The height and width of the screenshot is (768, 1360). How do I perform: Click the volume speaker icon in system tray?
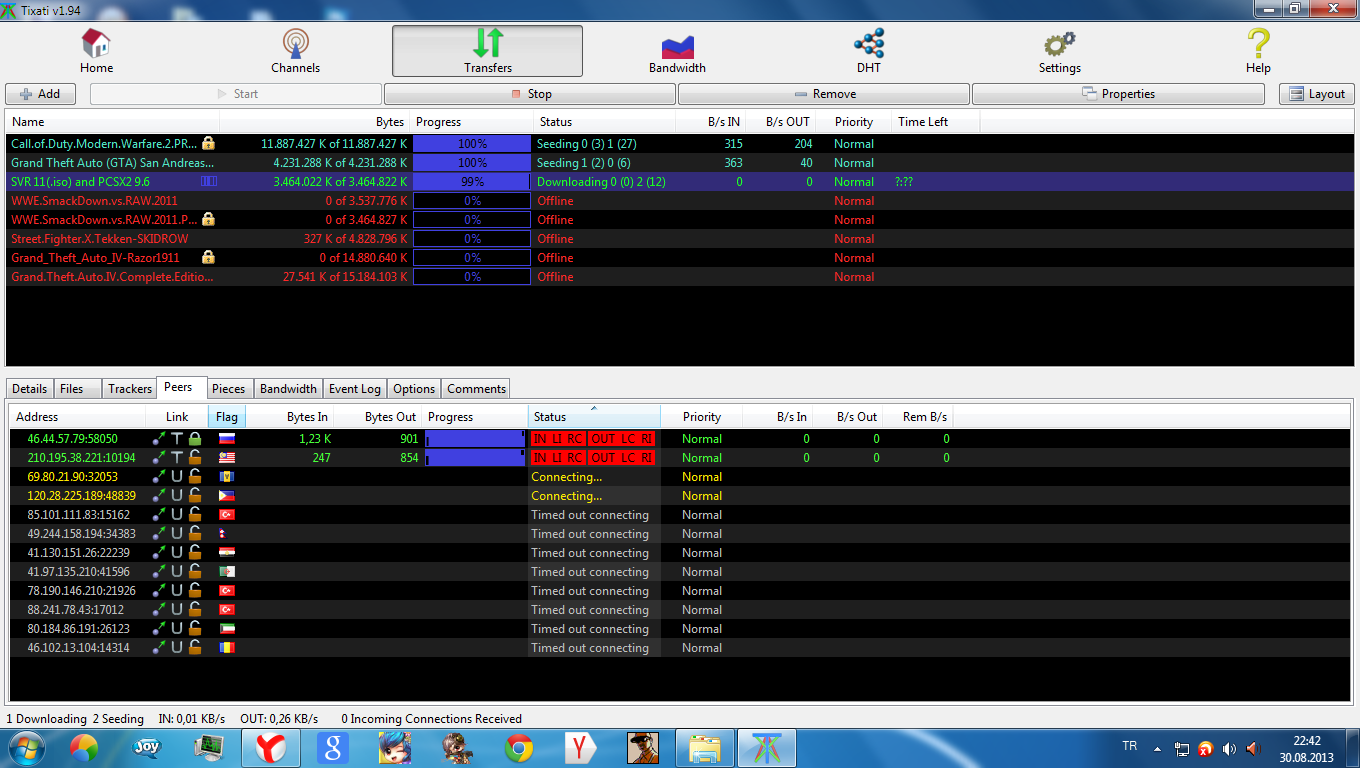pyautogui.click(x=1229, y=748)
